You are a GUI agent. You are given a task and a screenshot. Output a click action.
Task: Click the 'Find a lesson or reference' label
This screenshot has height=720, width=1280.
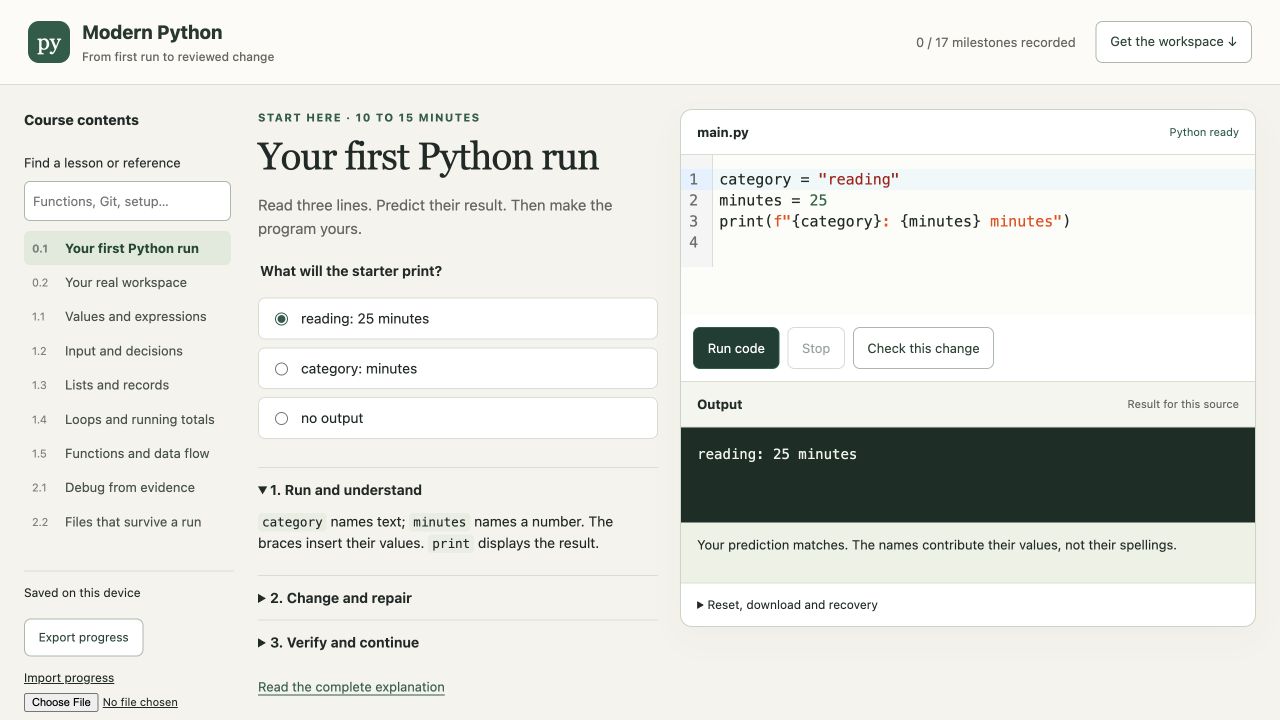click(x=102, y=163)
